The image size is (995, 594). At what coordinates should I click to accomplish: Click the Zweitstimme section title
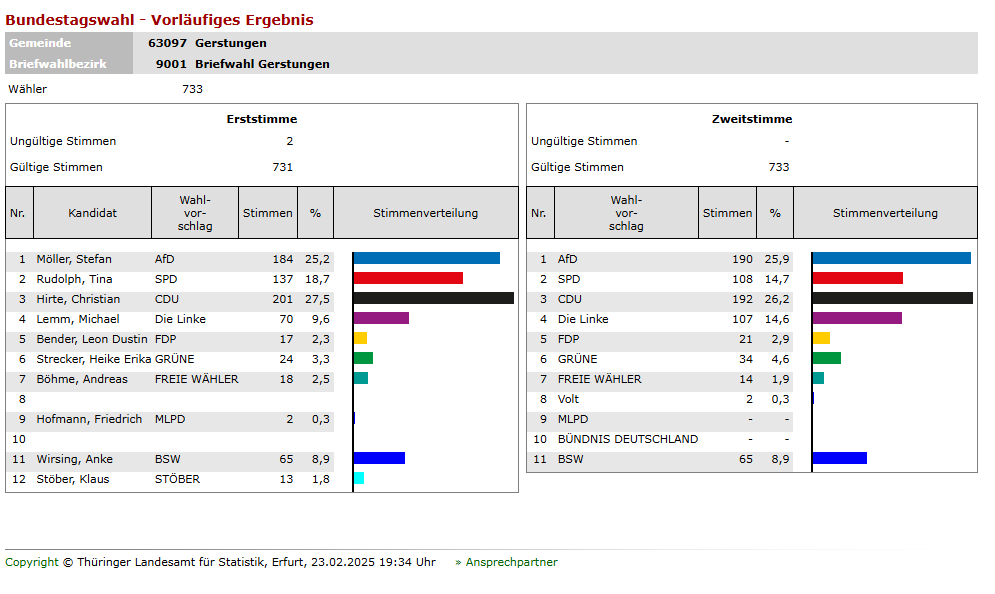[752, 119]
